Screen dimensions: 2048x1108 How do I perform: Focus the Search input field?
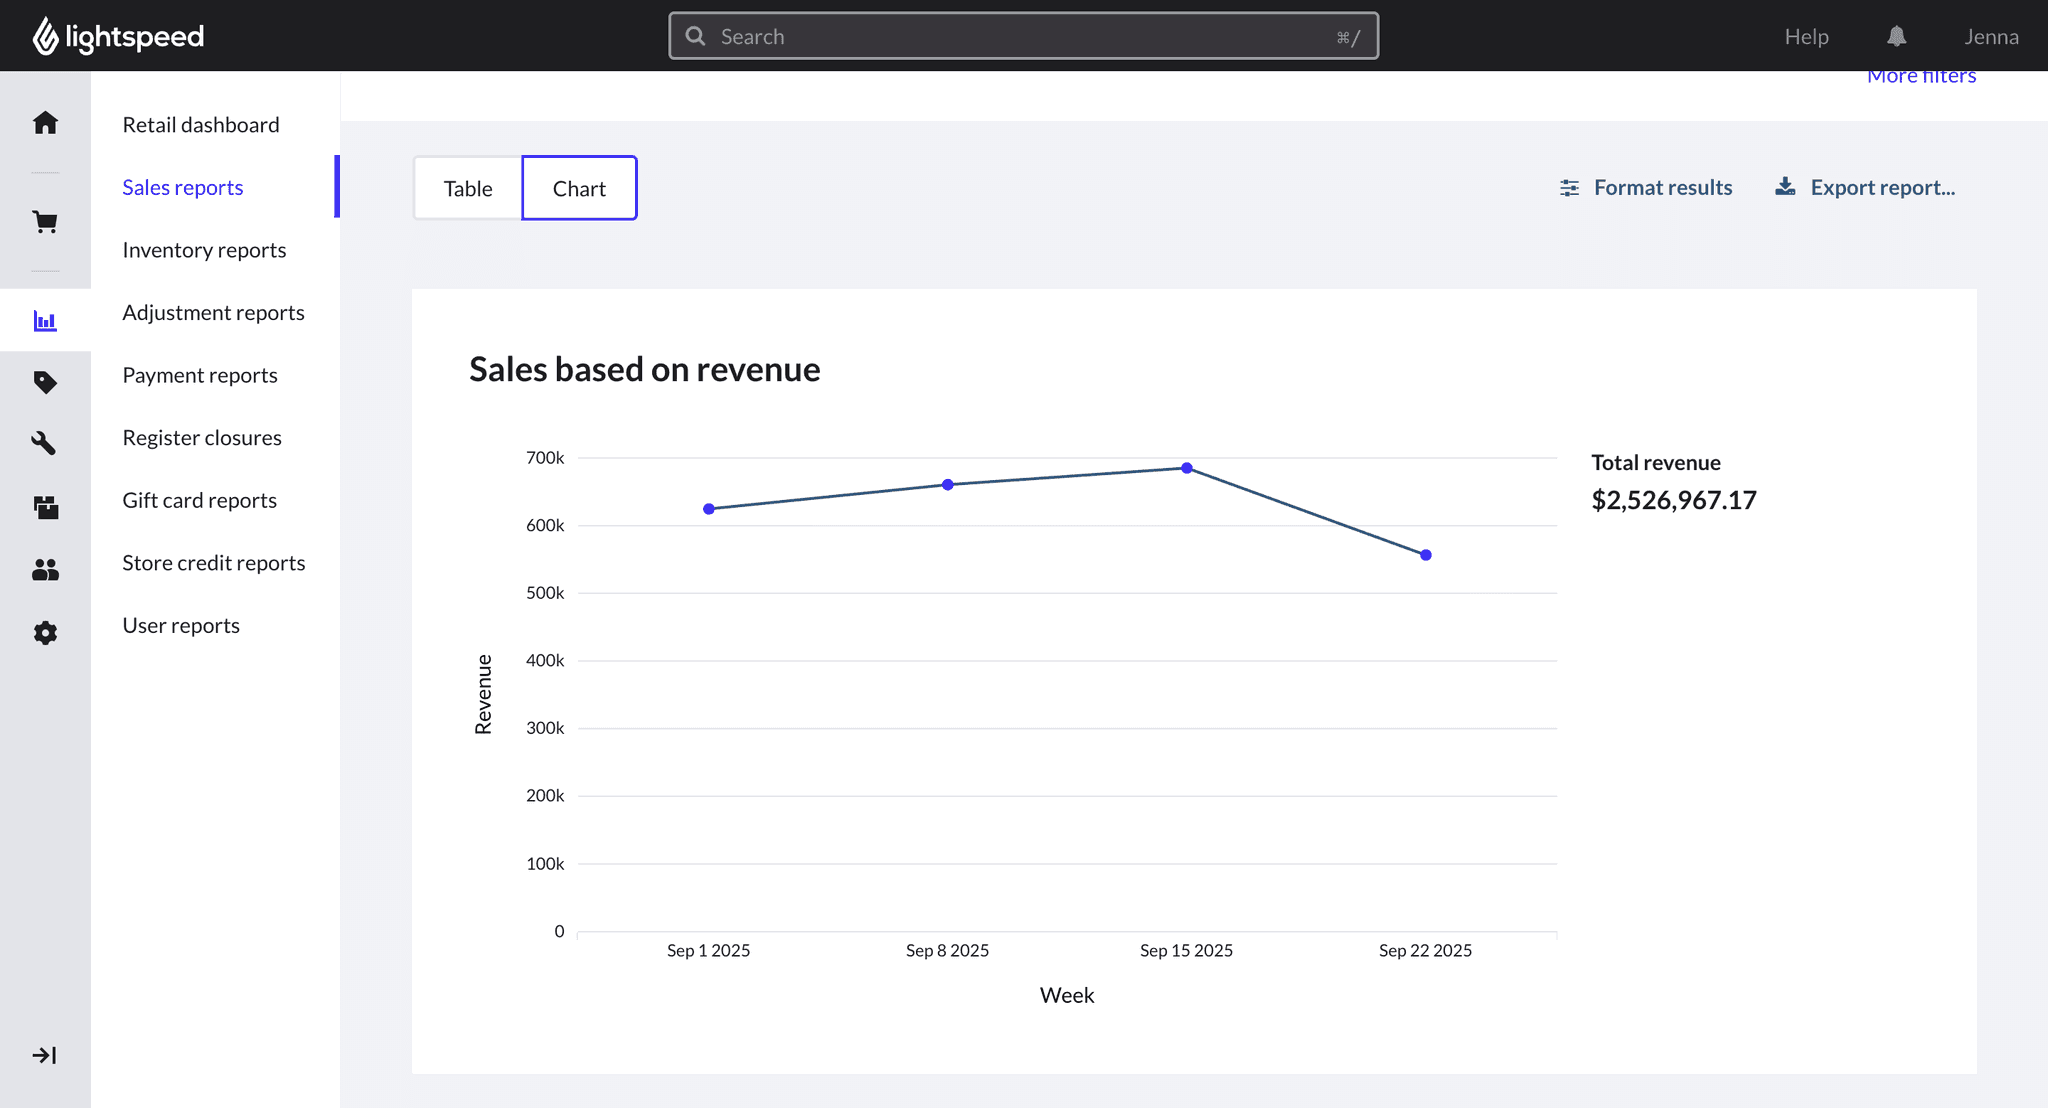[1023, 37]
